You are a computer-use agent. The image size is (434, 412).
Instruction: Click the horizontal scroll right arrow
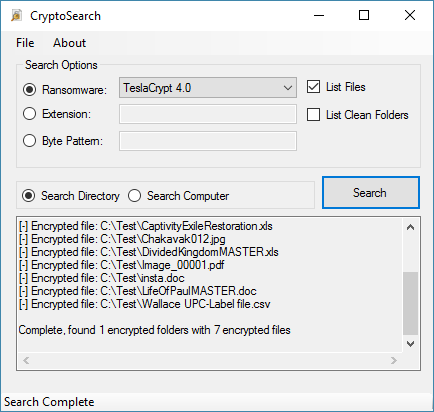tap(394, 360)
